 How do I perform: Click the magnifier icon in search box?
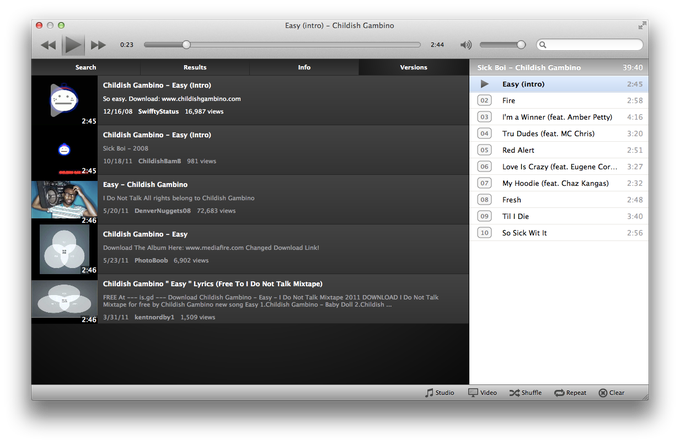pos(543,45)
